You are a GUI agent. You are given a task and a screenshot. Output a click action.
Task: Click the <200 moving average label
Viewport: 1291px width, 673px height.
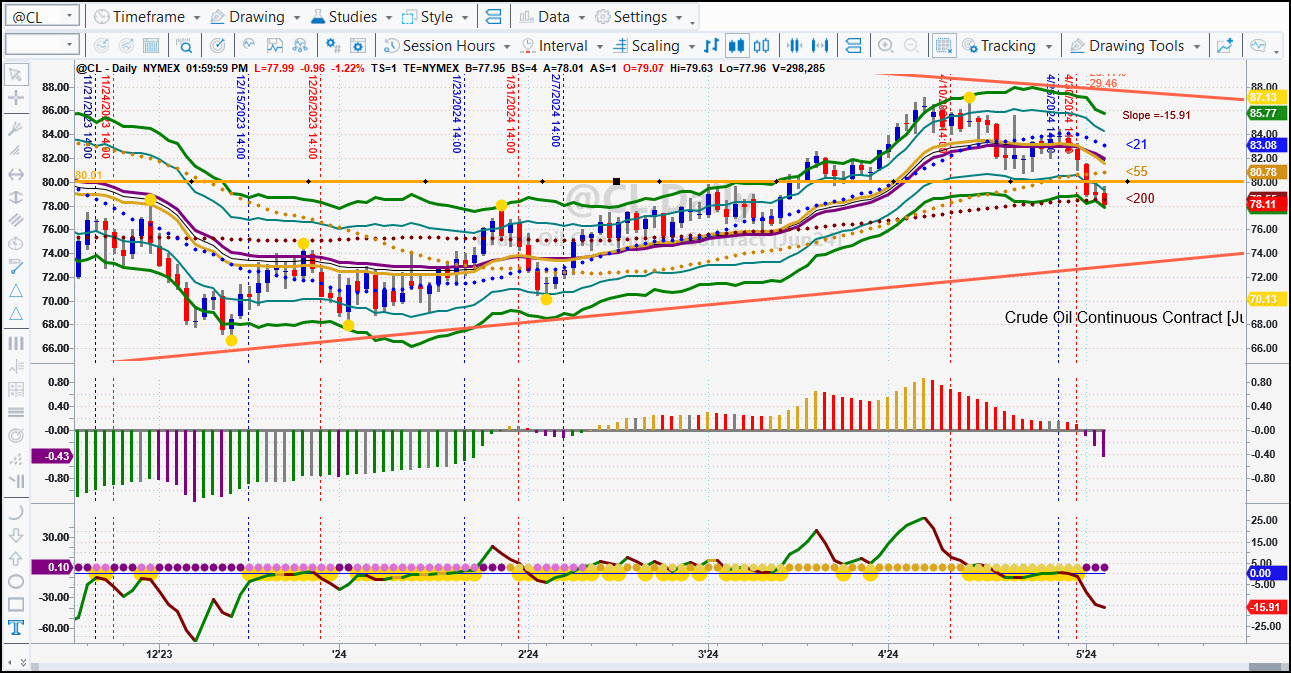pyautogui.click(x=1140, y=198)
